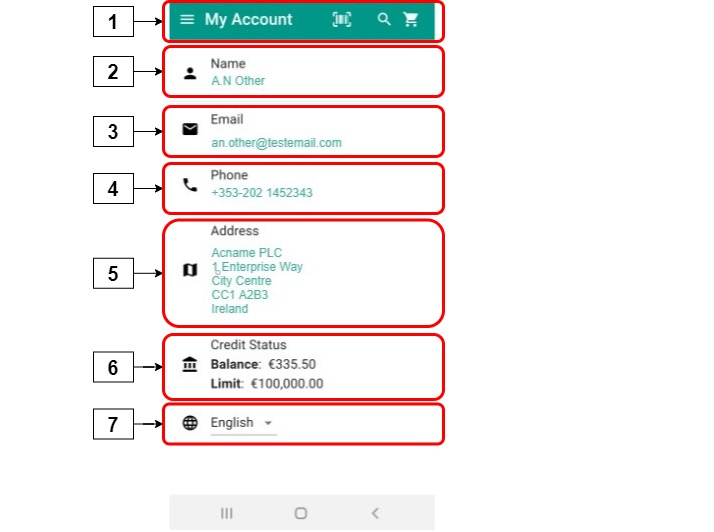
Task: Click the envelope icon beside Email
Action: click(190, 129)
